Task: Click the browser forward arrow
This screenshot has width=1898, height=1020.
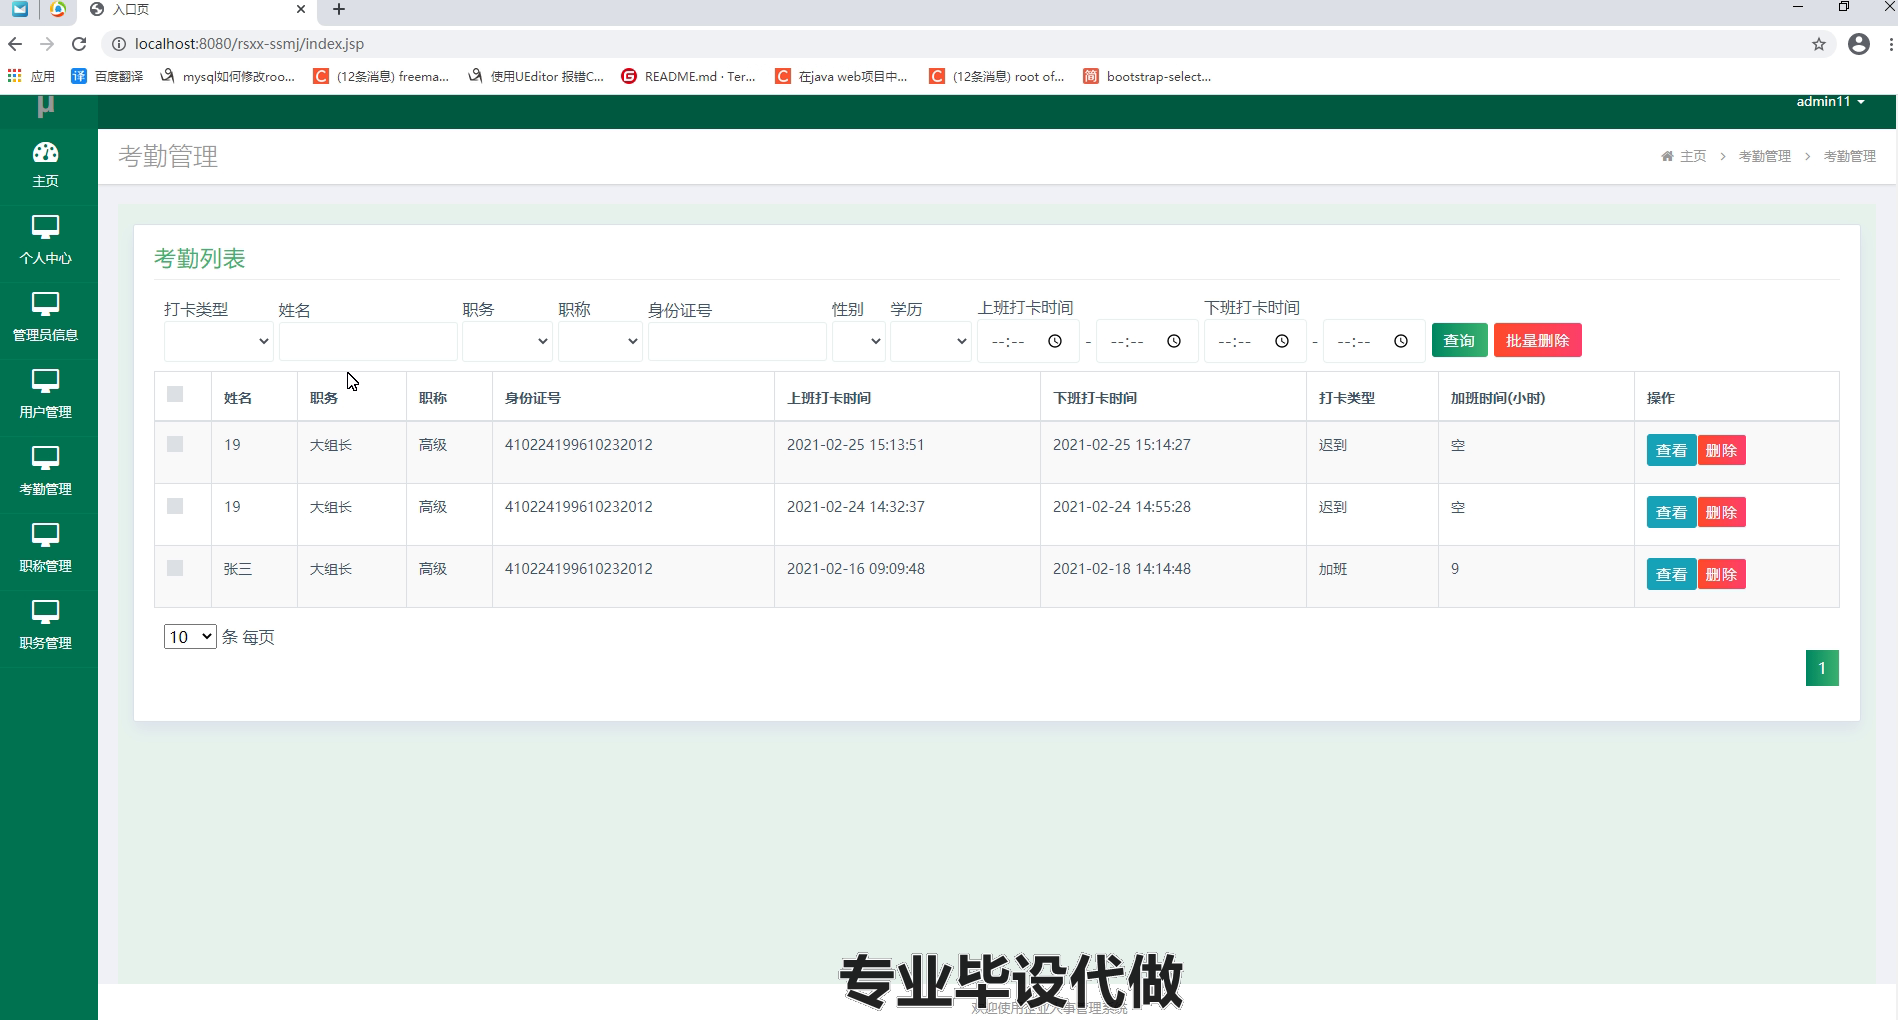Action: (47, 44)
